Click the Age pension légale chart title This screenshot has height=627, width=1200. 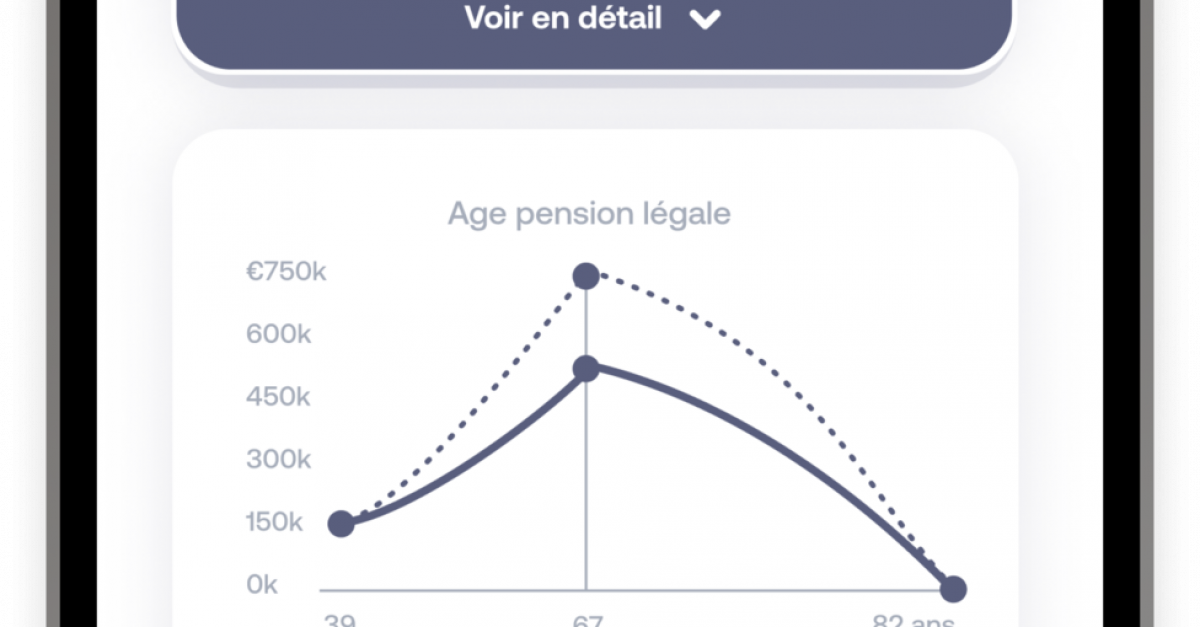point(589,214)
